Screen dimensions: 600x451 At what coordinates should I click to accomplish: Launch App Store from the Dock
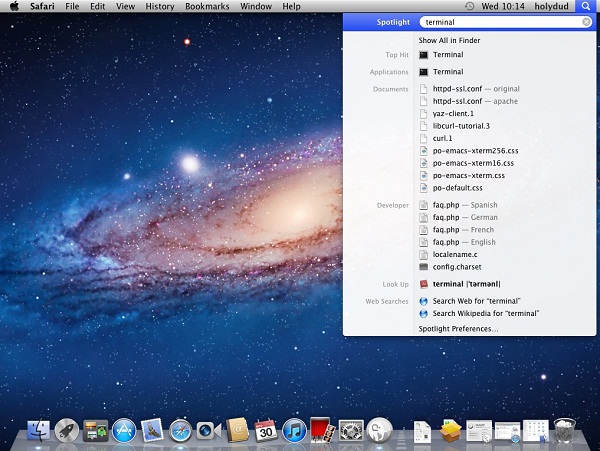[x=124, y=430]
